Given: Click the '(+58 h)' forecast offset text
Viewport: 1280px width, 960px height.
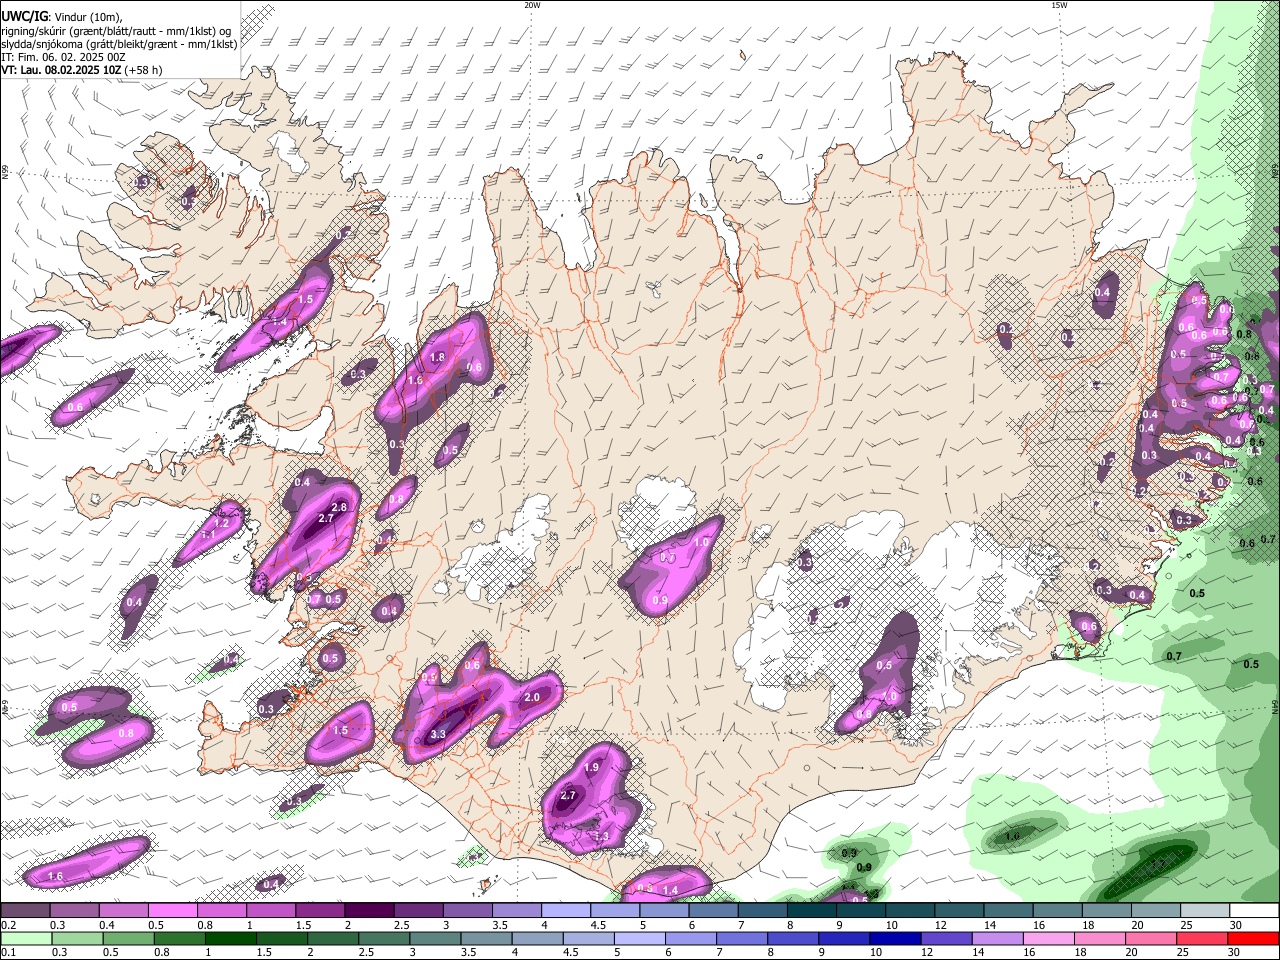Looking at the screenshot, I should click(144, 70).
